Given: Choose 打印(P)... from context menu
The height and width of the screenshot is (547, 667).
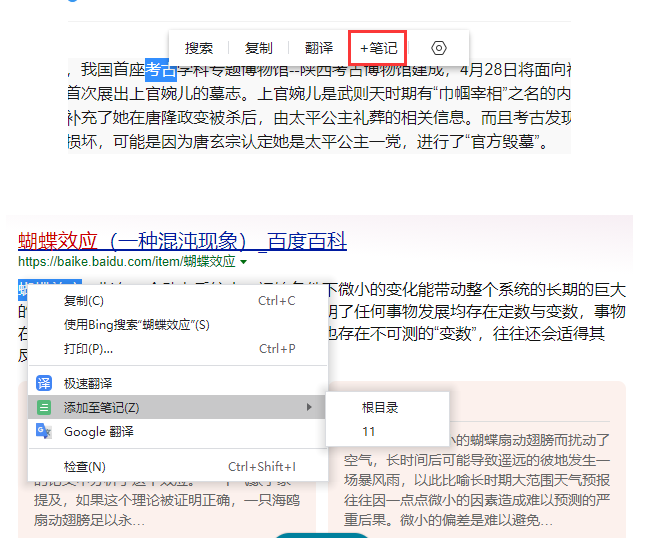Looking at the screenshot, I should pyautogui.click(x=178, y=349).
